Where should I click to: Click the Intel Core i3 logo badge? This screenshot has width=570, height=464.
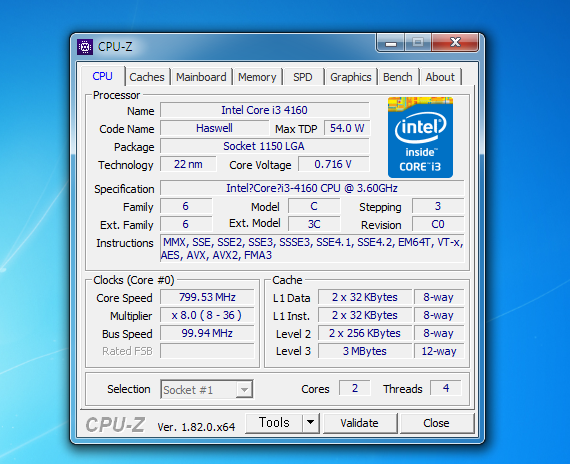pyautogui.click(x=420, y=137)
